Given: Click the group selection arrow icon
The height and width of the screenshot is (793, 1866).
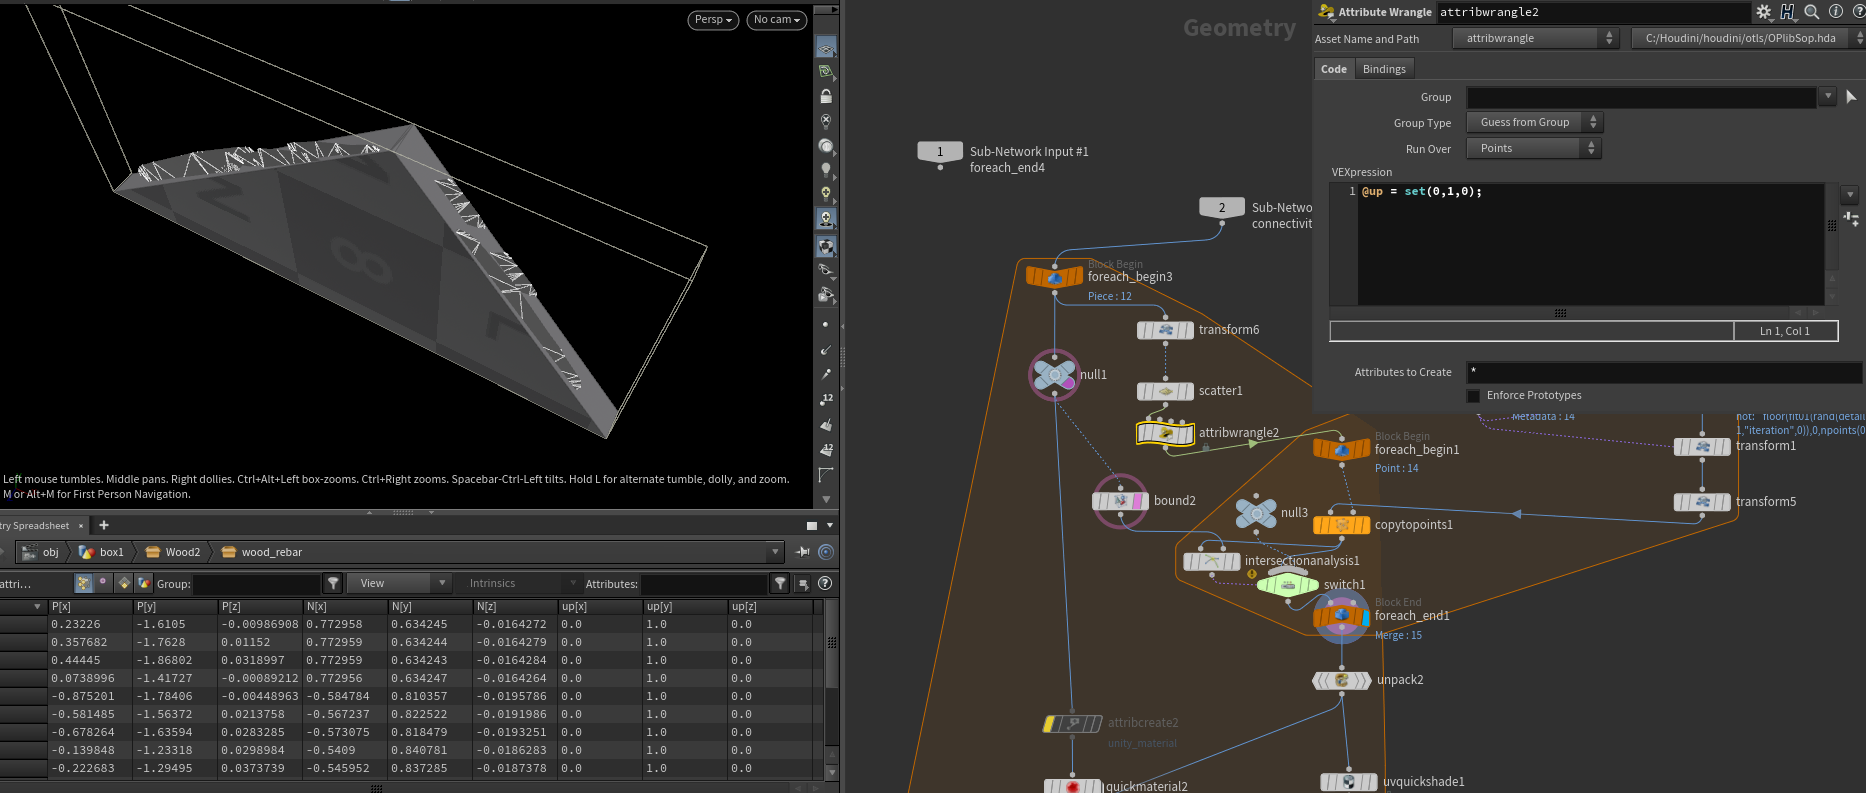Looking at the screenshot, I should [x=1851, y=97].
